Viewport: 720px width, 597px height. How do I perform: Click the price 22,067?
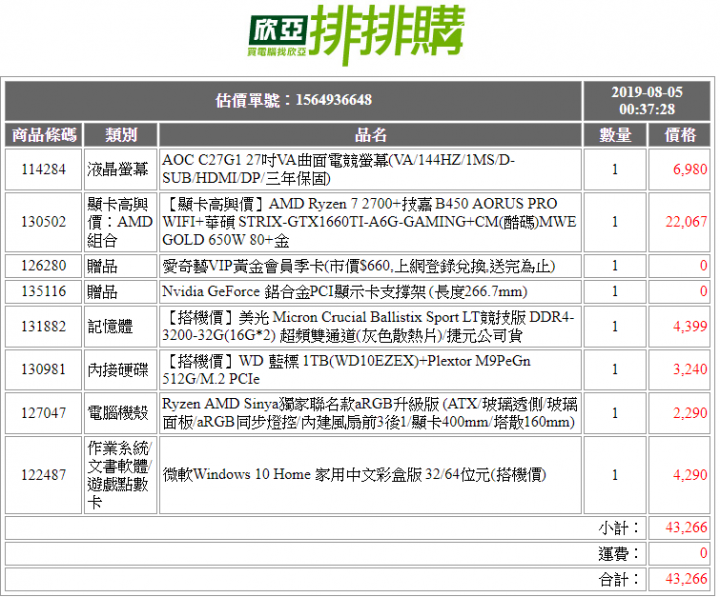tap(686, 222)
